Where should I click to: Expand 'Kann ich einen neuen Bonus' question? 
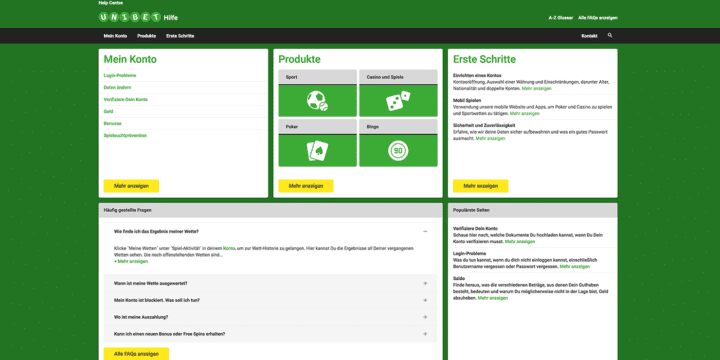tap(270, 334)
